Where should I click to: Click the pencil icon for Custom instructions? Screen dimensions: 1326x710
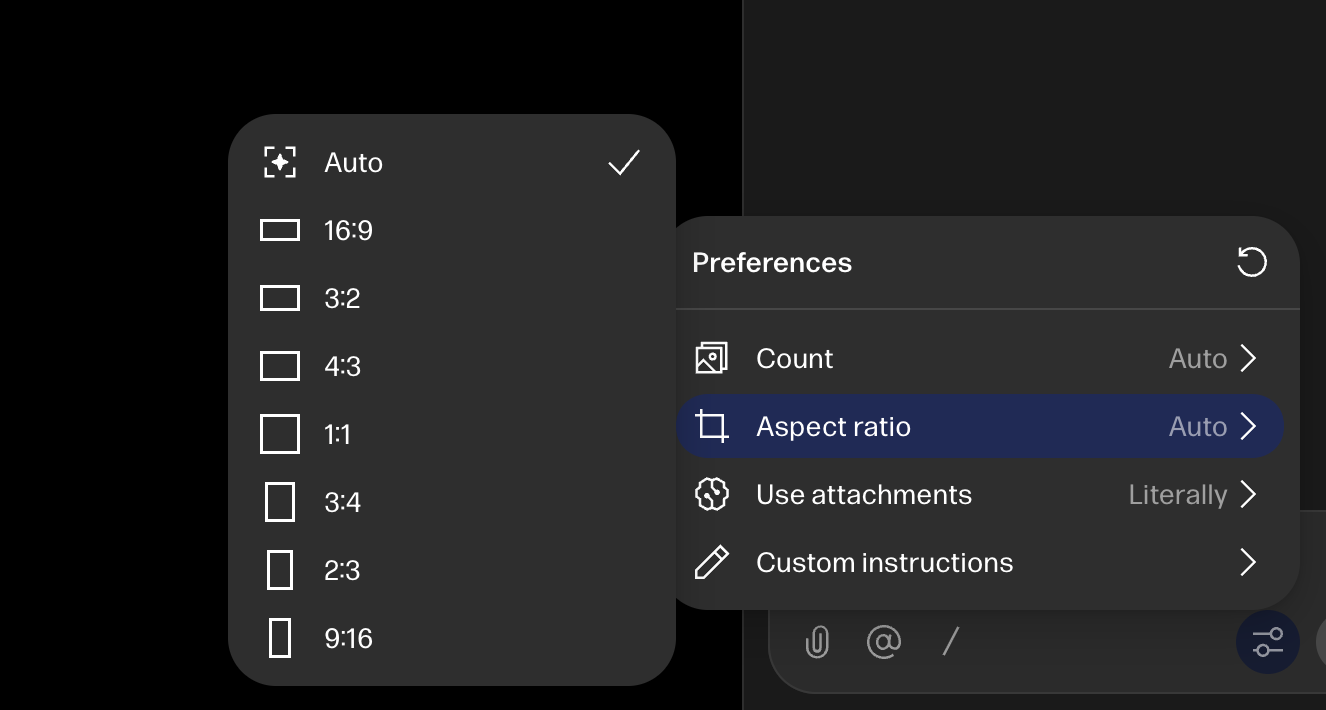click(712, 563)
